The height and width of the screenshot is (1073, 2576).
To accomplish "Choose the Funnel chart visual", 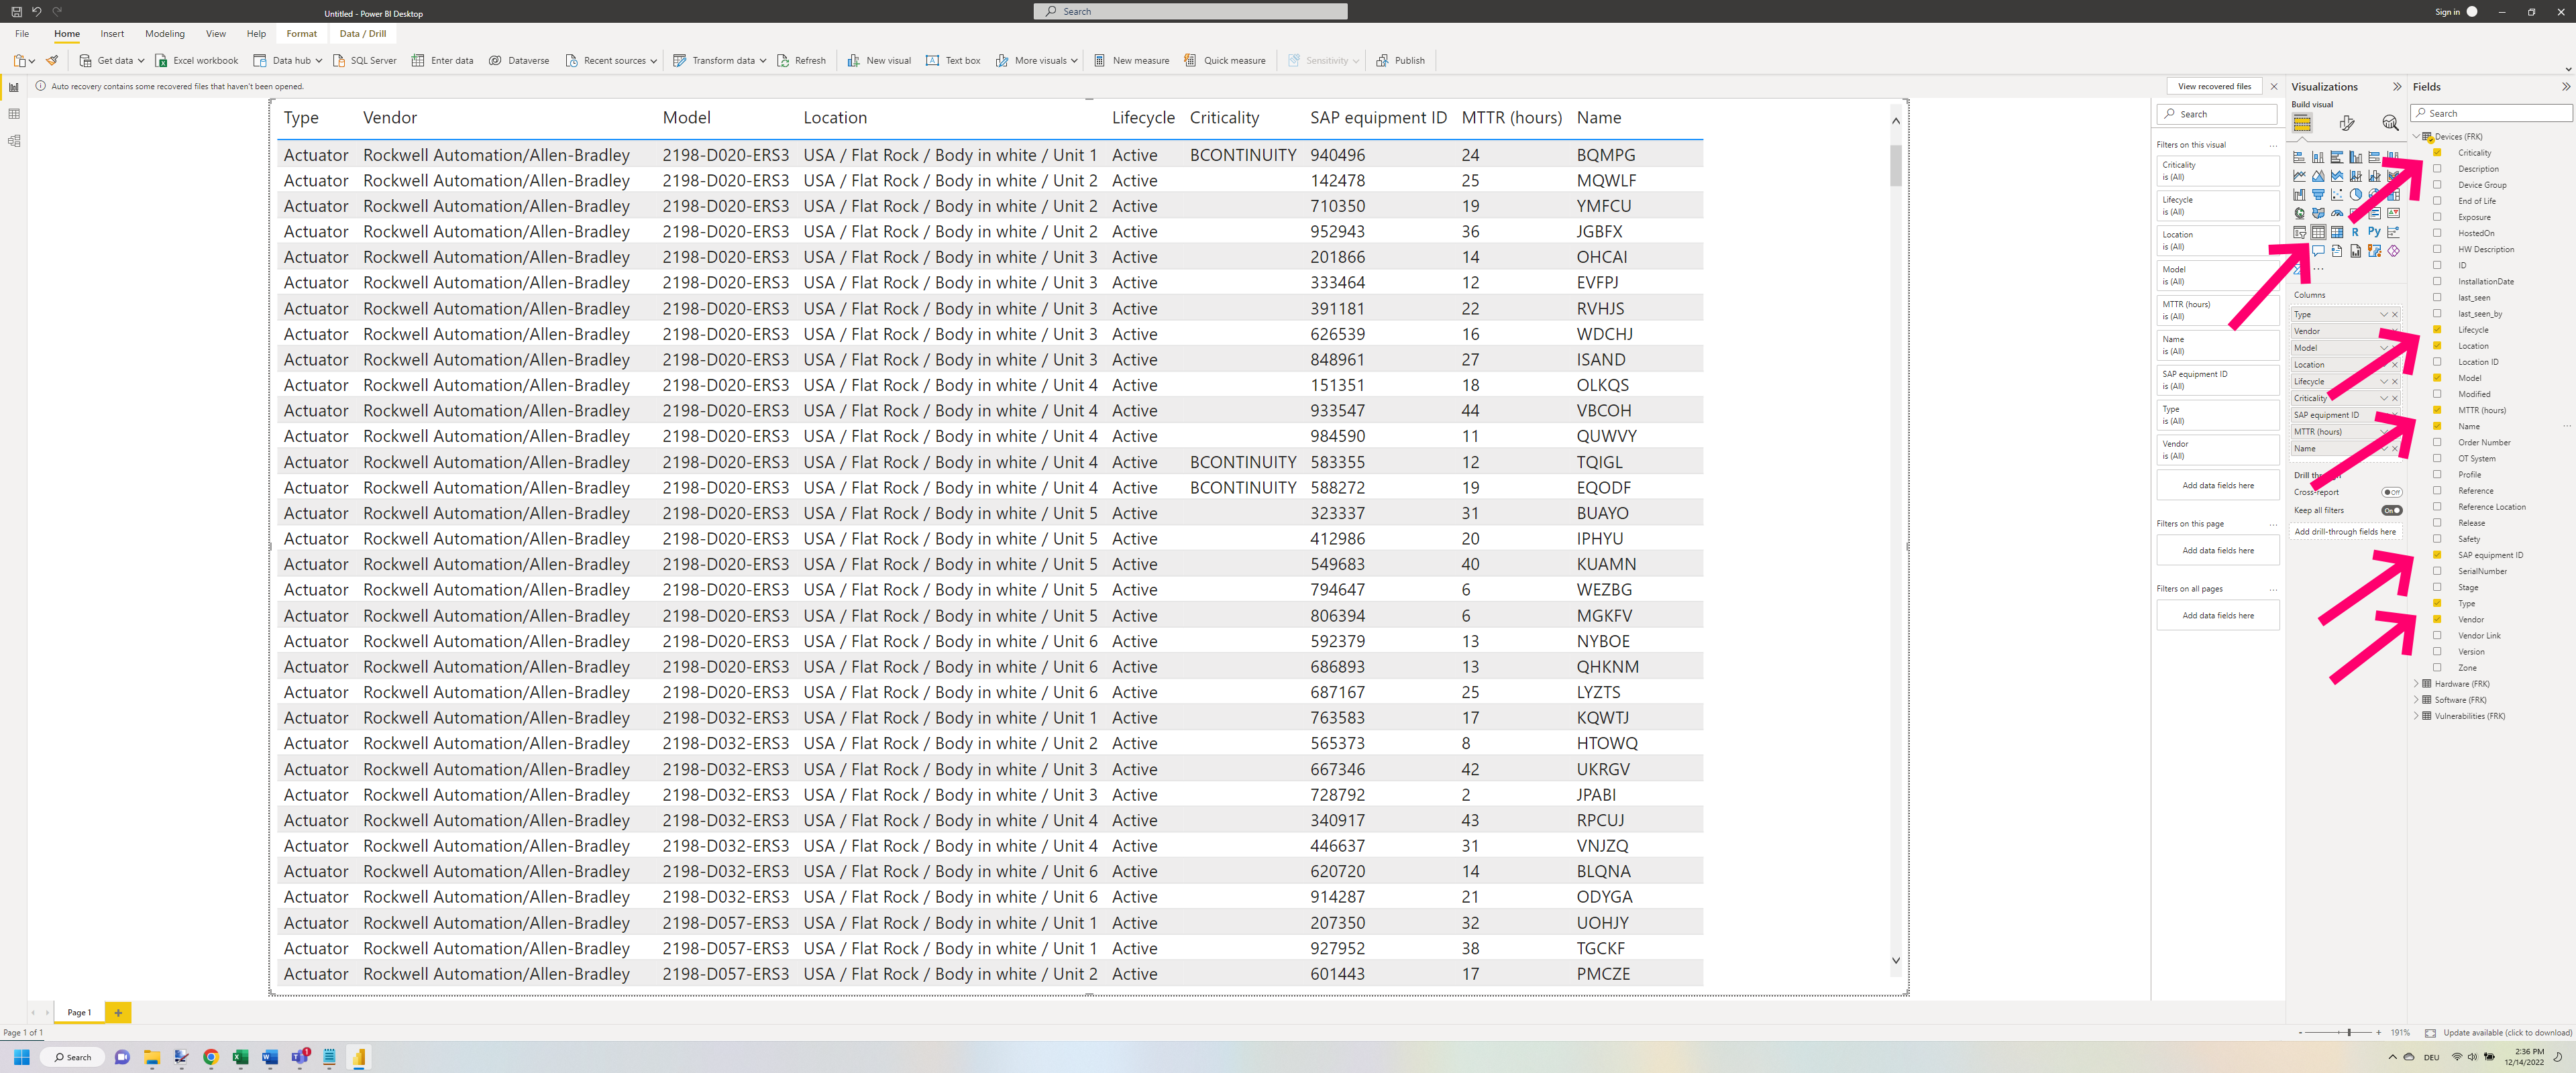I will click(2319, 195).
